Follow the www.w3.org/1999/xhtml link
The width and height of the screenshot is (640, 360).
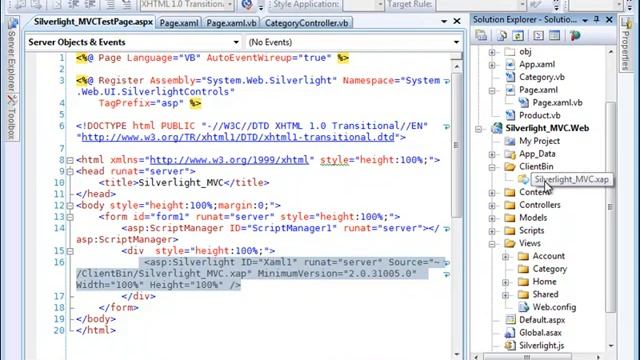(229, 160)
